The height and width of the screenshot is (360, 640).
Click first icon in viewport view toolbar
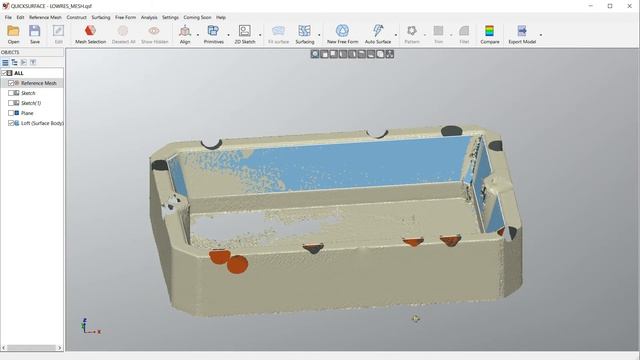coord(315,54)
